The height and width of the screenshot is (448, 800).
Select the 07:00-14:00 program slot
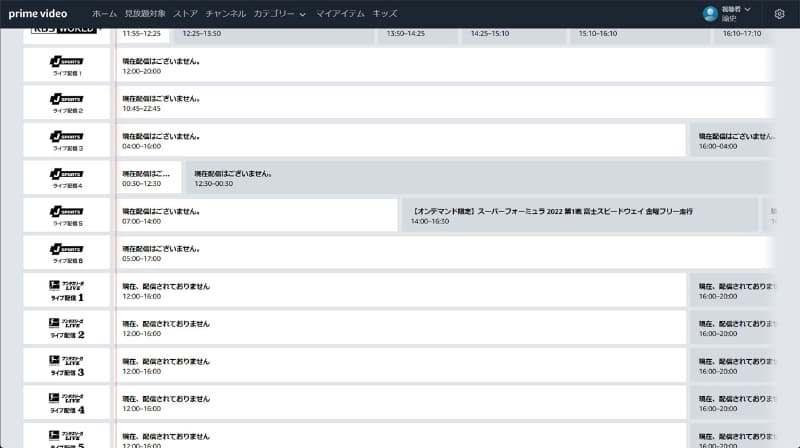click(x=257, y=215)
